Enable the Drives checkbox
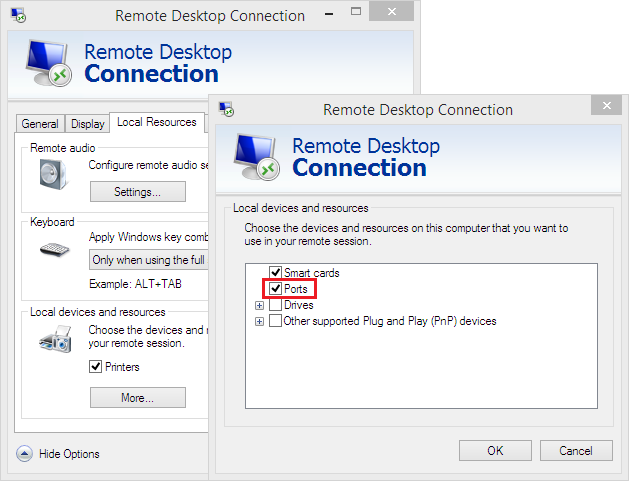Screen dimensions: 629x481 pyautogui.click(x=275, y=305)
